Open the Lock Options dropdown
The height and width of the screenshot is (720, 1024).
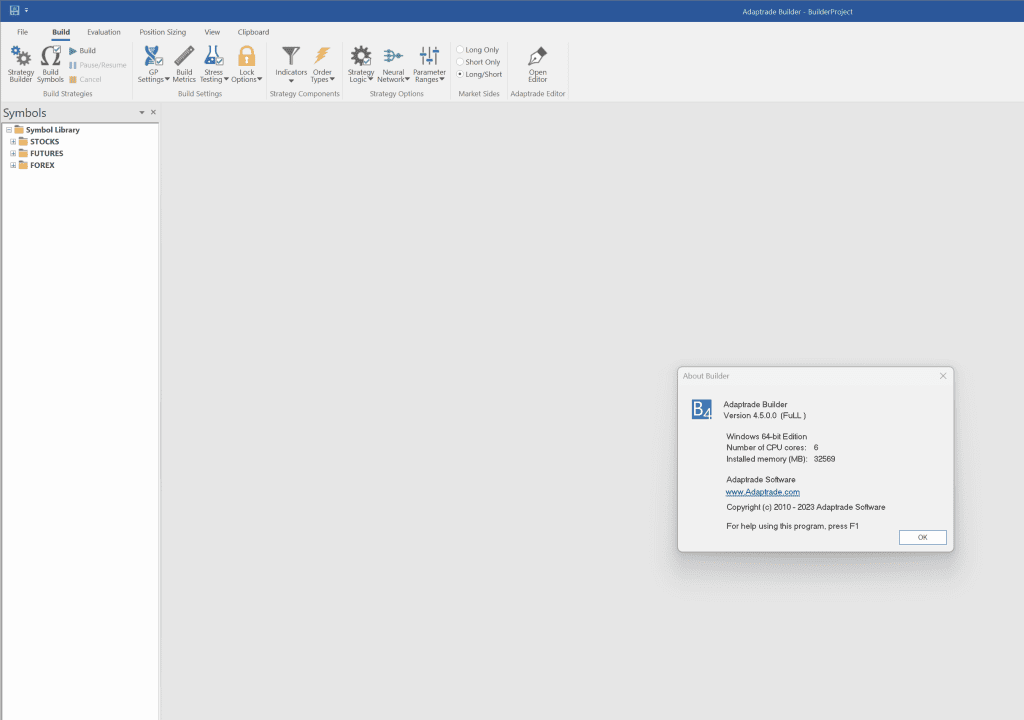point(246,62)
